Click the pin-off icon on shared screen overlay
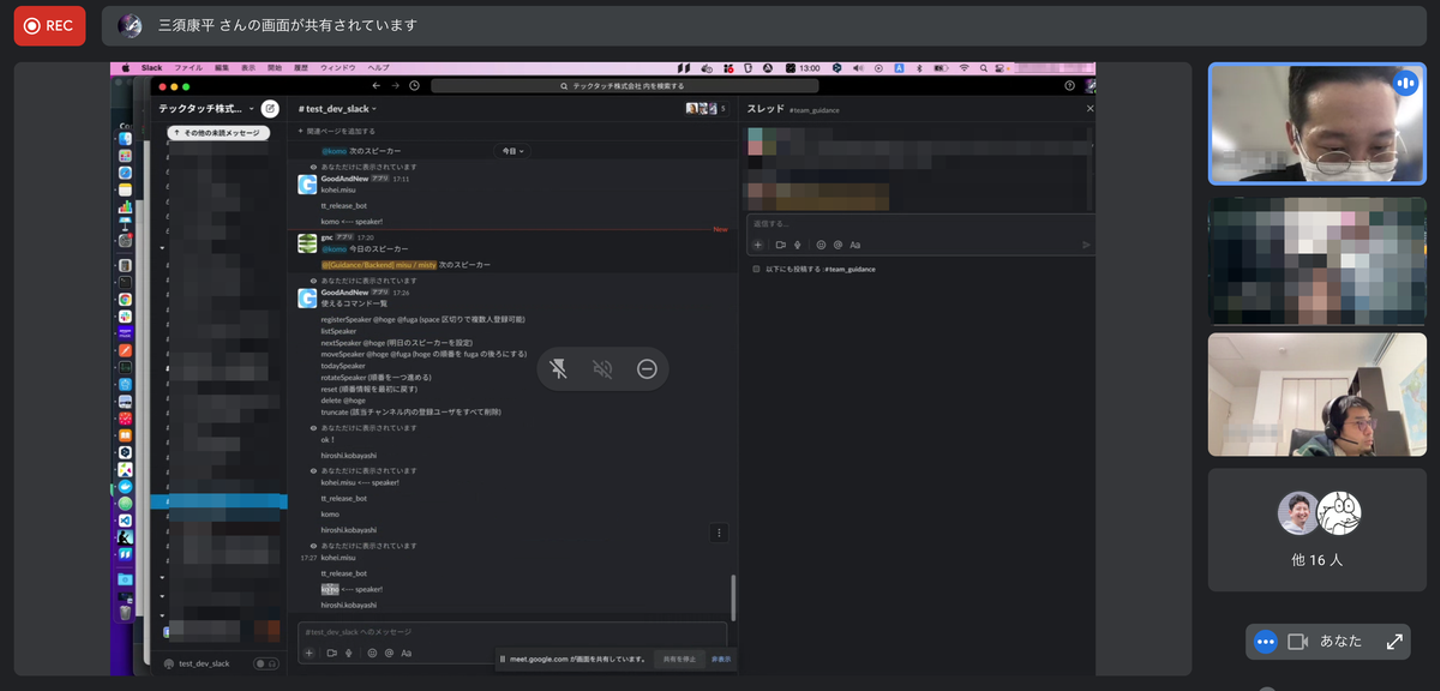1440x691 pixels. (559, 369)
